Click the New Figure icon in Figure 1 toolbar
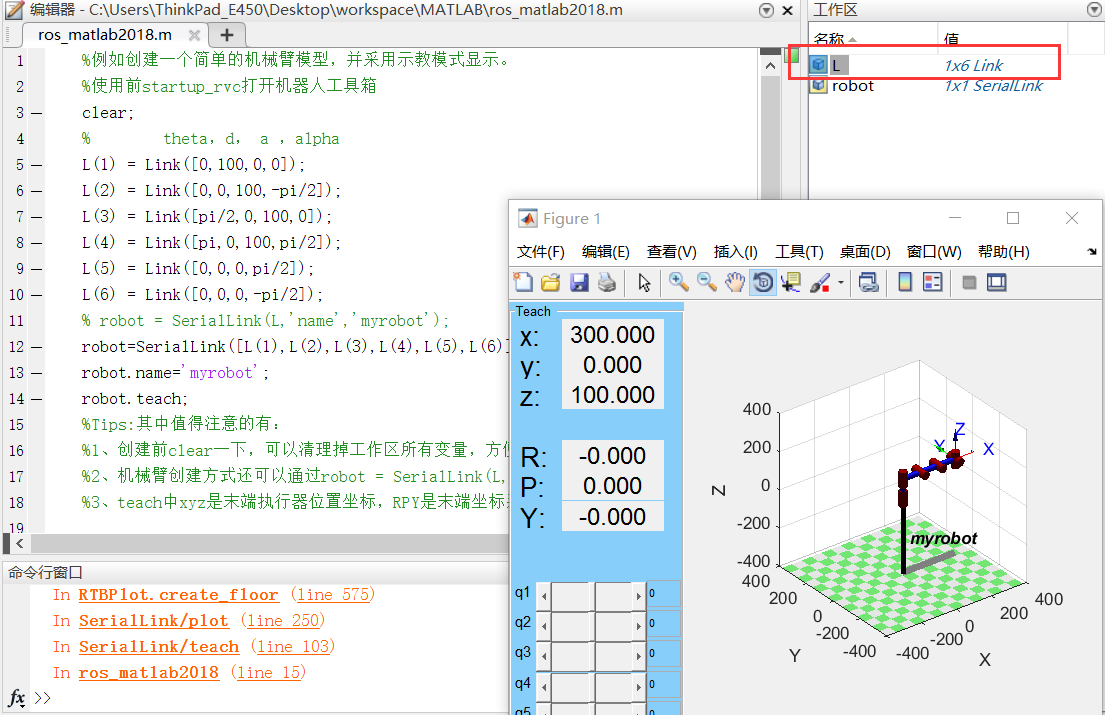Image resolution: width=1105 pixels, height=715 pixels. (523, 282)
